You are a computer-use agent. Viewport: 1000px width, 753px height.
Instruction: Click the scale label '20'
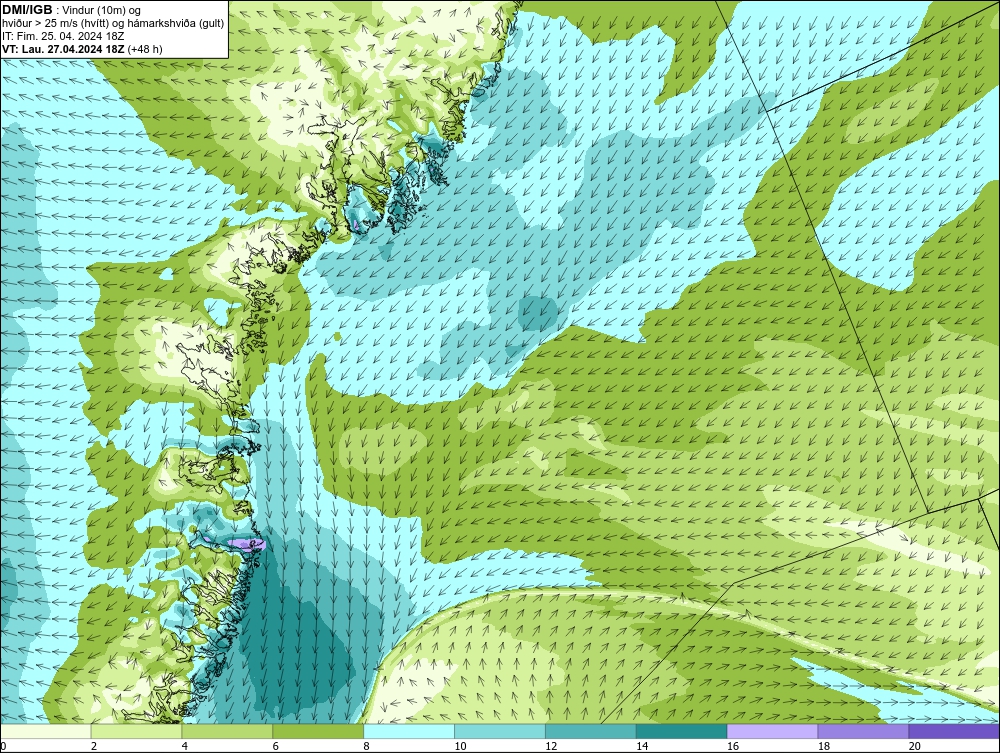pyautogui.click(x=915, y=746)
